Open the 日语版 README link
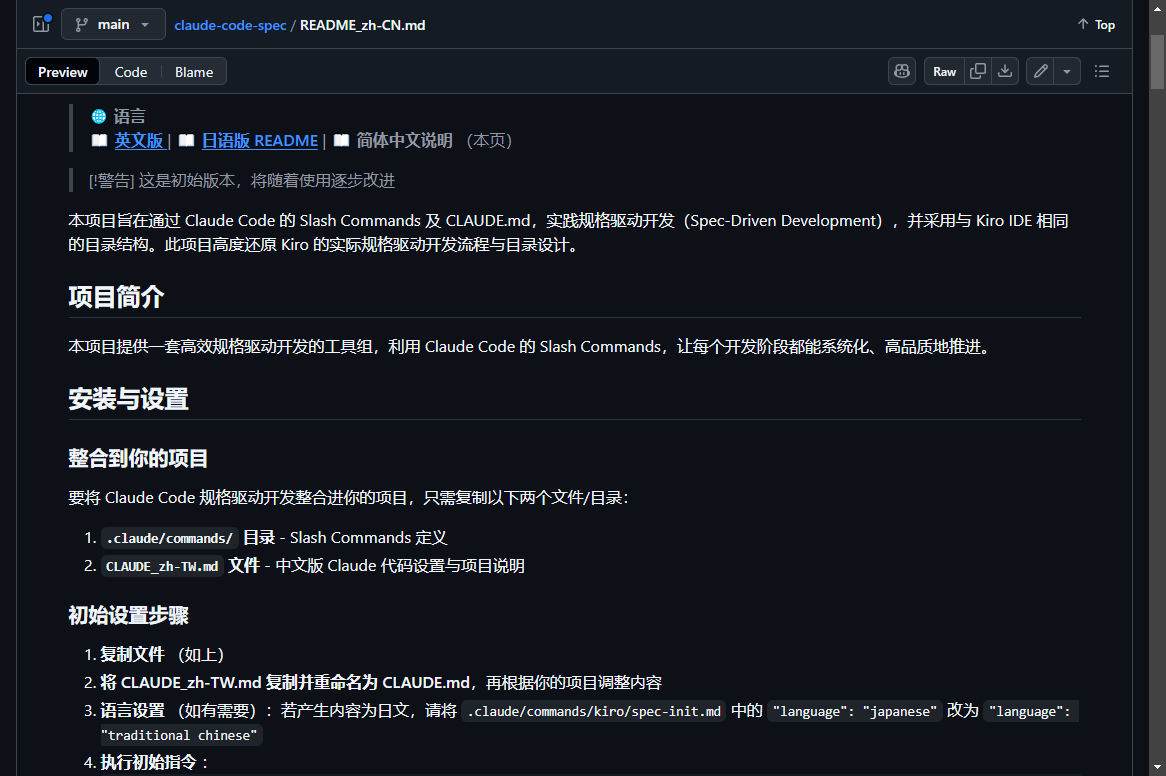The height and width of the screenshot is (776, 1166). 260,140
